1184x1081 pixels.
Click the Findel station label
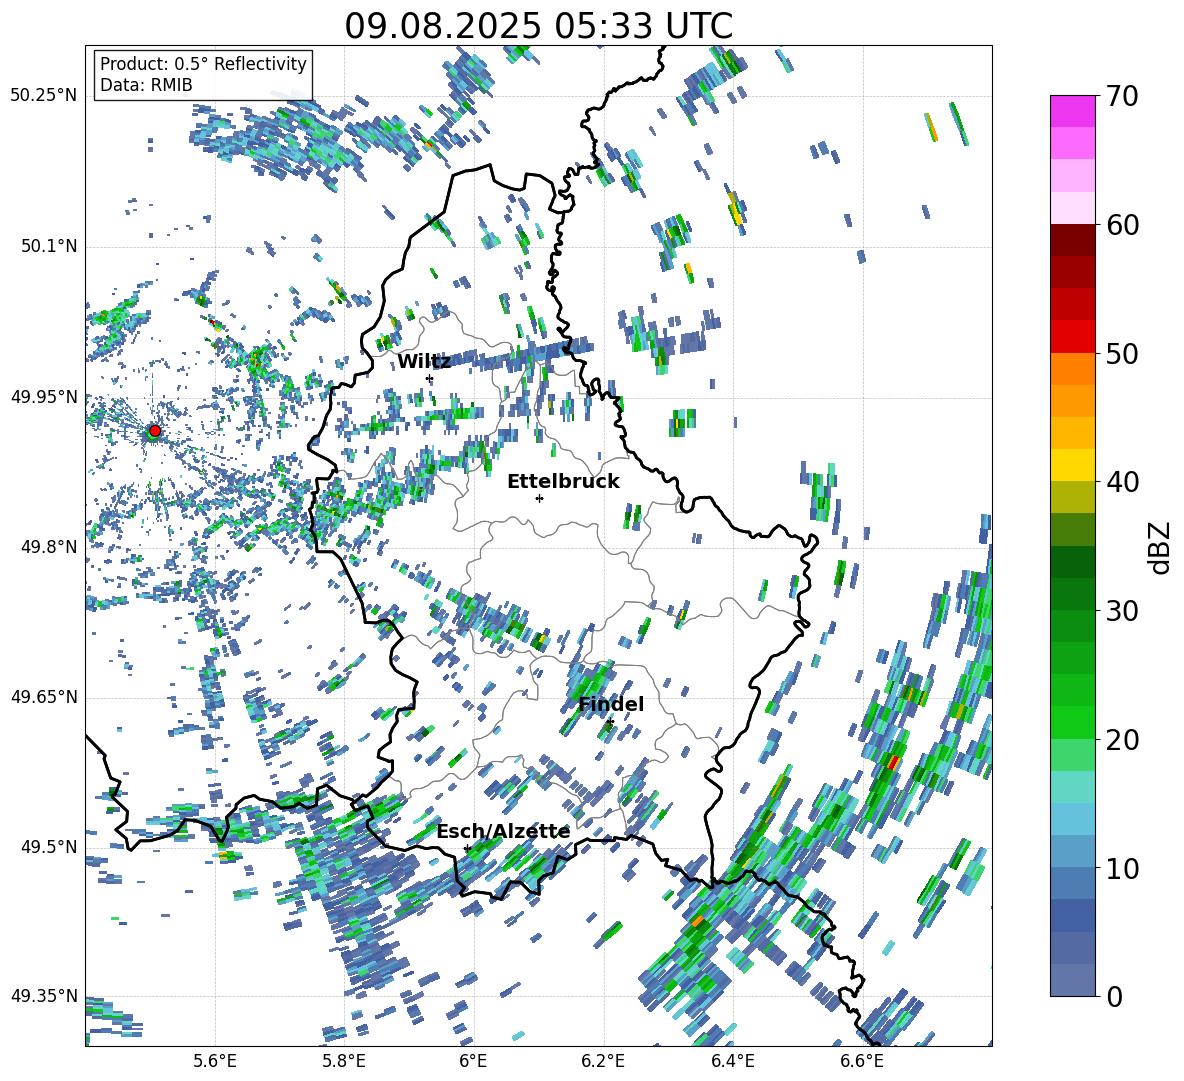611,704
